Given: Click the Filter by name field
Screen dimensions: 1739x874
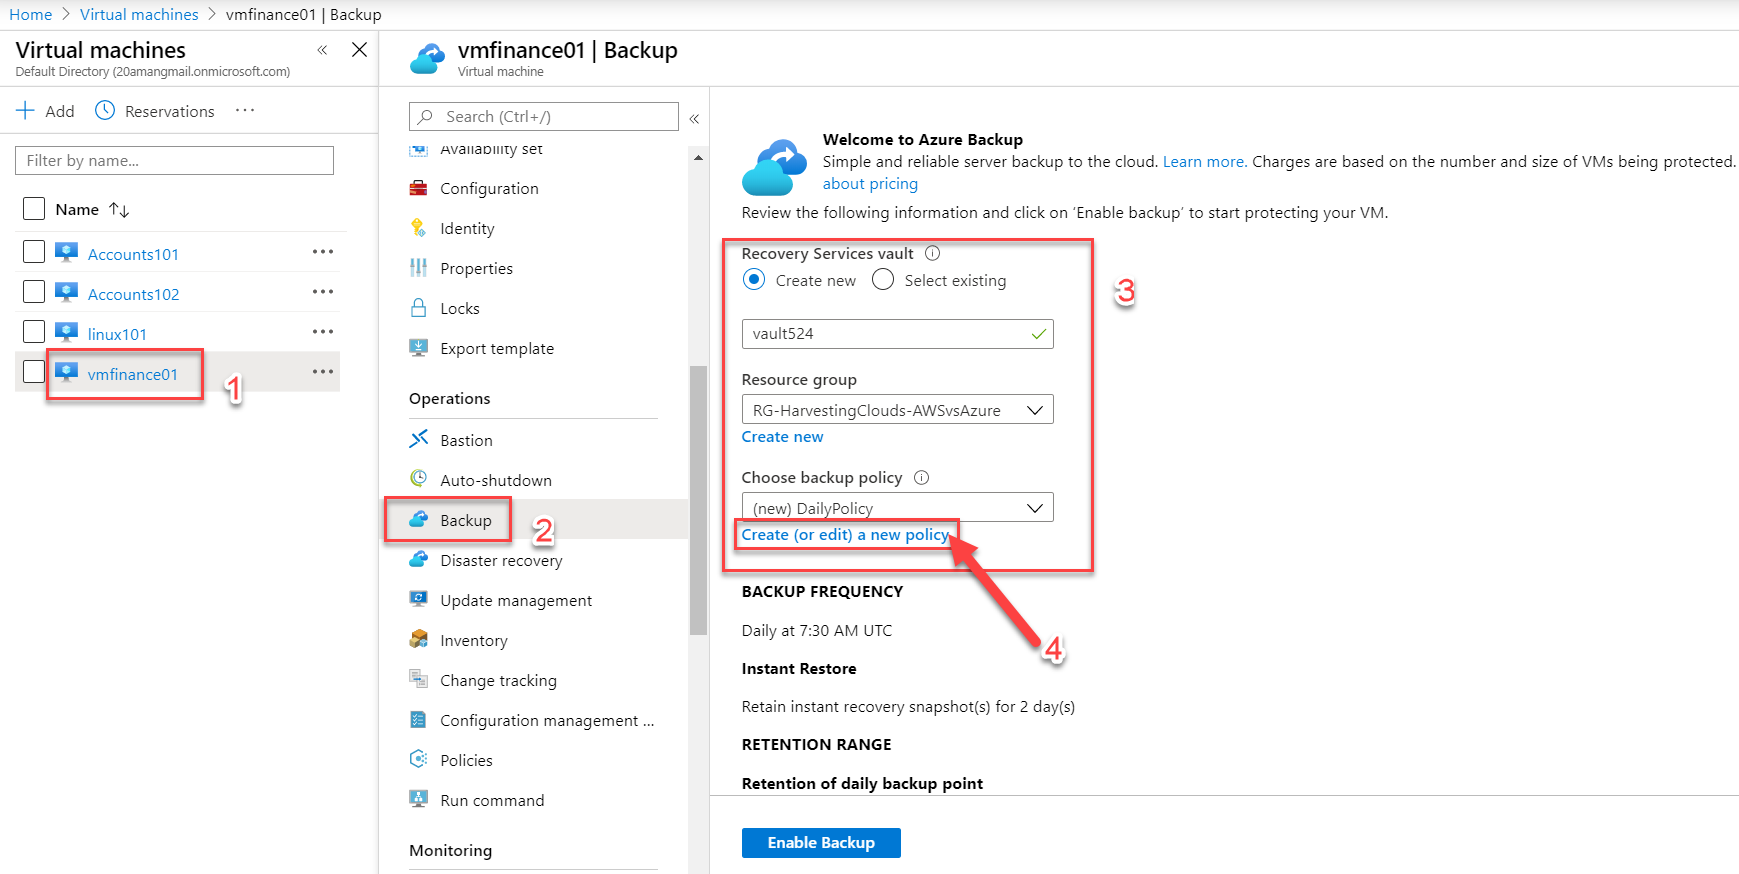Looking at the screenshot, I should (174, 160).
